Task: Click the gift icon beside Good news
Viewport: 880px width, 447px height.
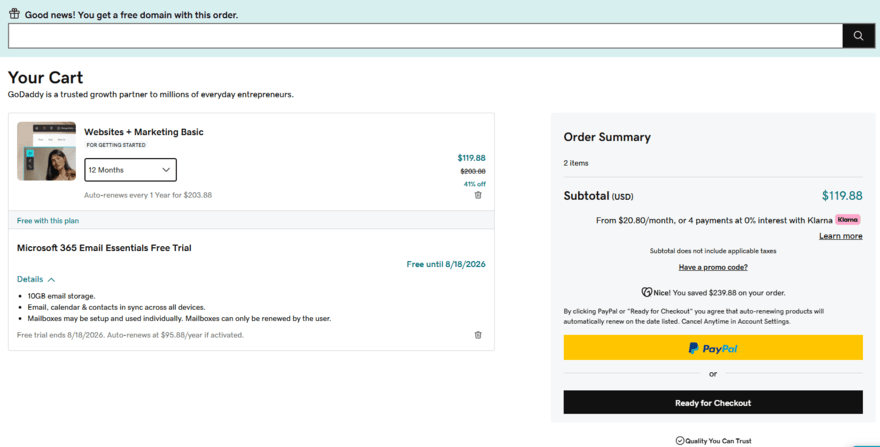Action: (15, 13)
